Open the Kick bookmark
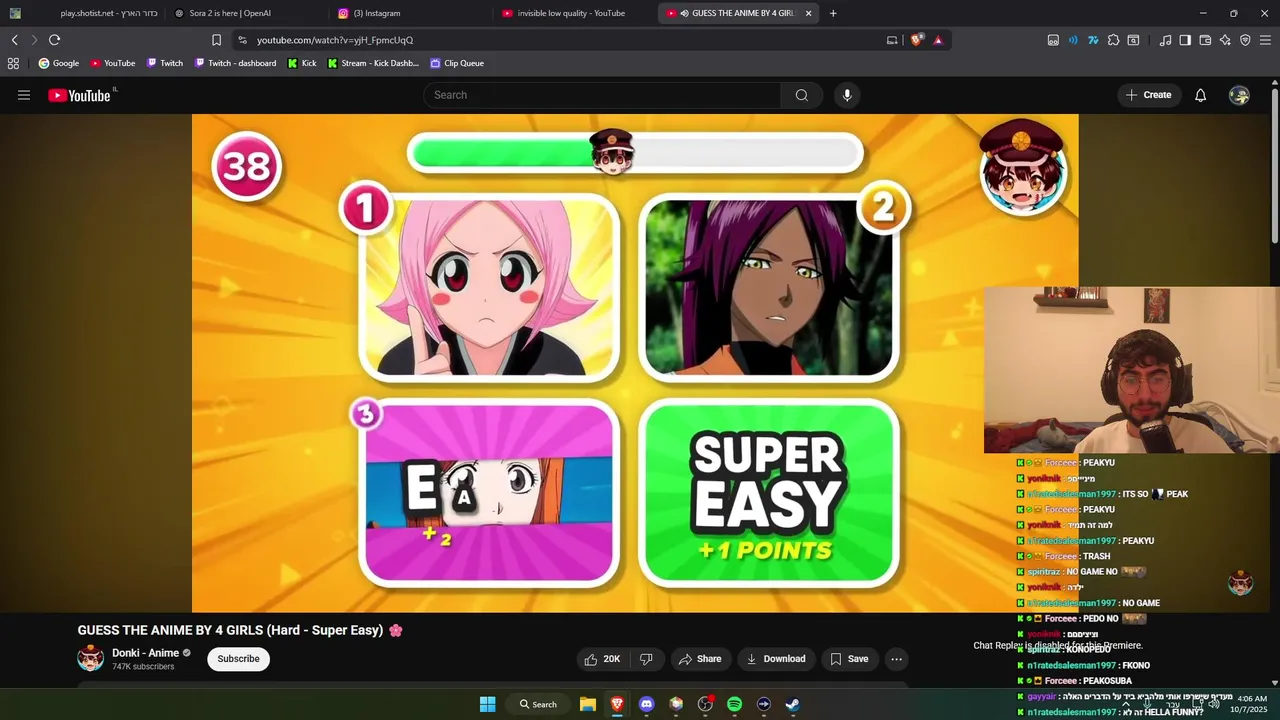This screenshot has height=720, width=1280. (x=302, y=63)
